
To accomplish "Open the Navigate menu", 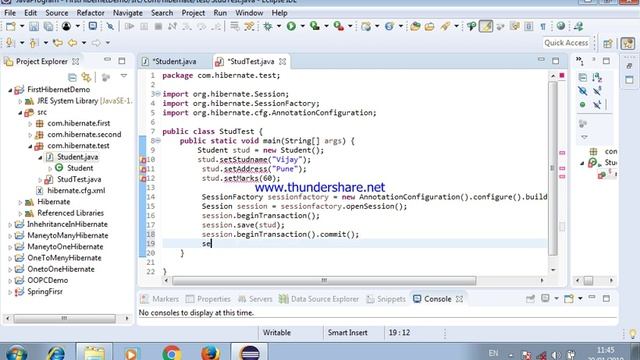I will pos(128,13).
